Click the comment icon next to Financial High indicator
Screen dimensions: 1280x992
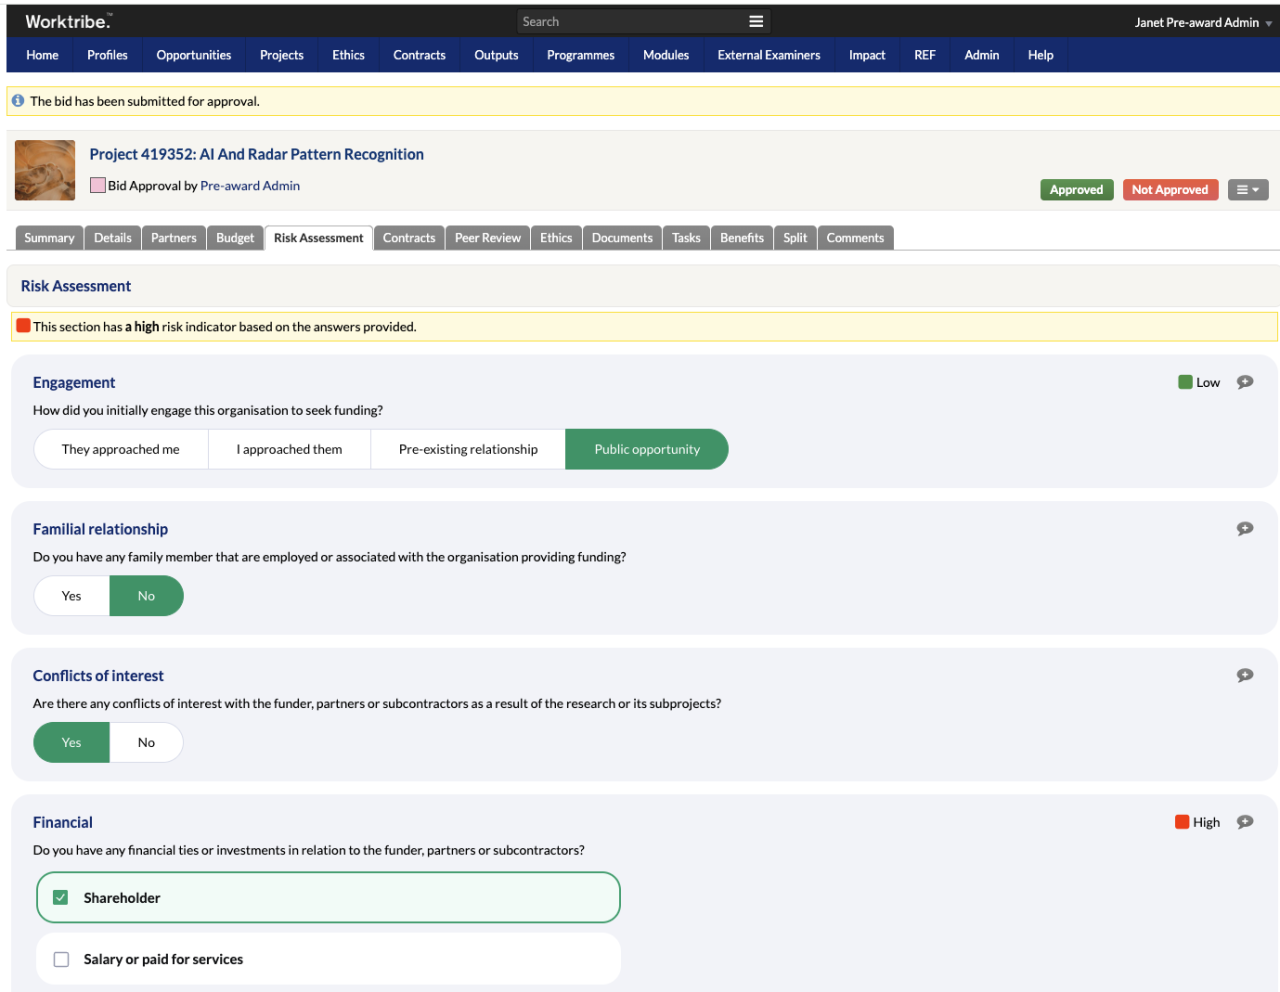click(1245, 821)
